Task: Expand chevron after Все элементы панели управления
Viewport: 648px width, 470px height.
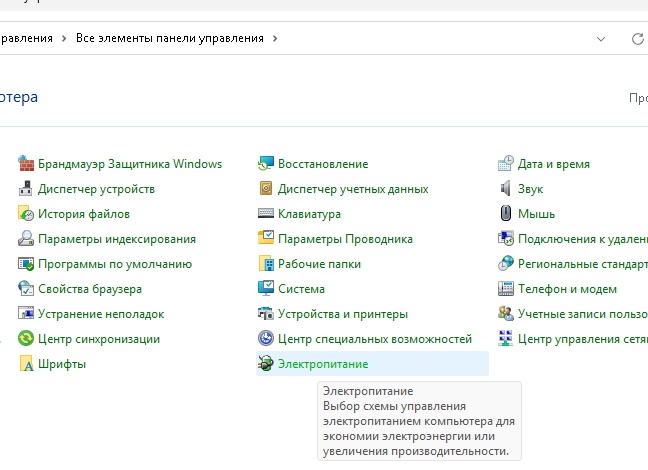Action: (x=275, y=38)
